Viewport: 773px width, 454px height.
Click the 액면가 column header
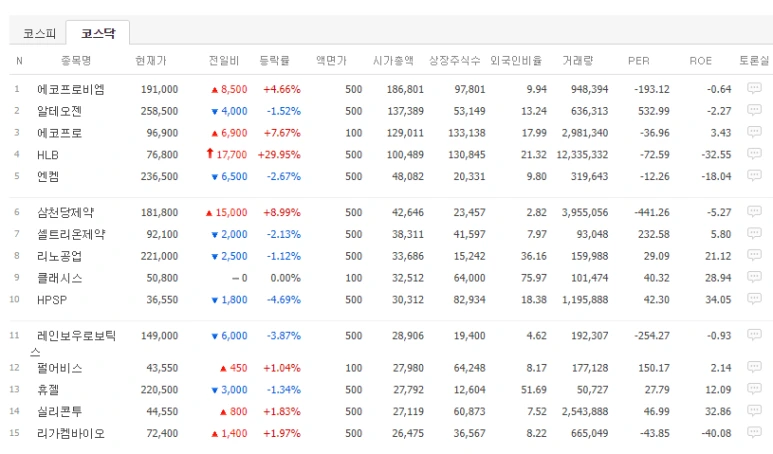point(331,61)
